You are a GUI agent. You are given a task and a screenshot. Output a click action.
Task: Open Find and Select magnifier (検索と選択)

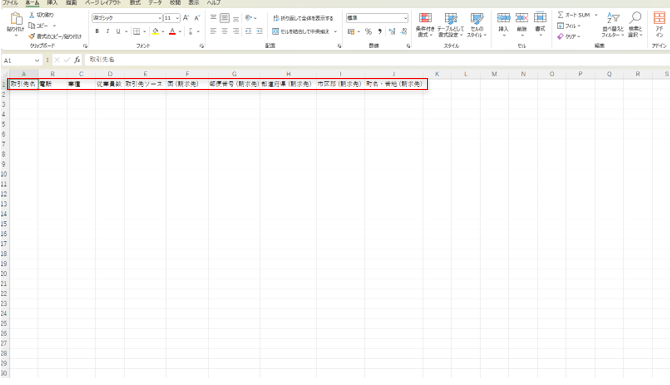click(635, 24)
